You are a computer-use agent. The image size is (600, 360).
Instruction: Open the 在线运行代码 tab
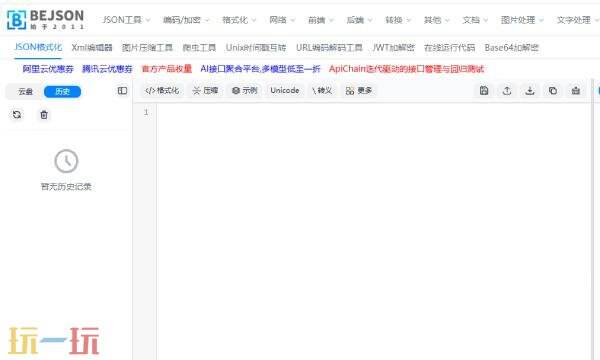(449, 47)
